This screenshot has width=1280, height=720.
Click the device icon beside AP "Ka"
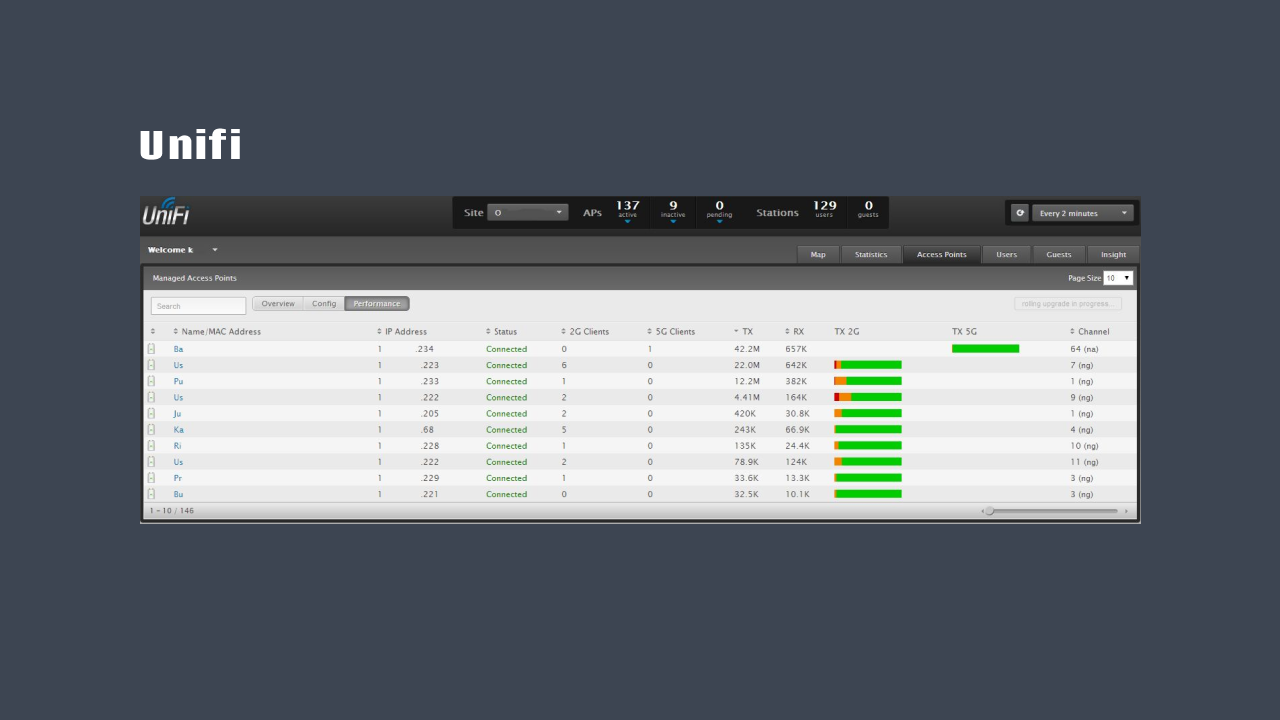click(x=151, y=429)
